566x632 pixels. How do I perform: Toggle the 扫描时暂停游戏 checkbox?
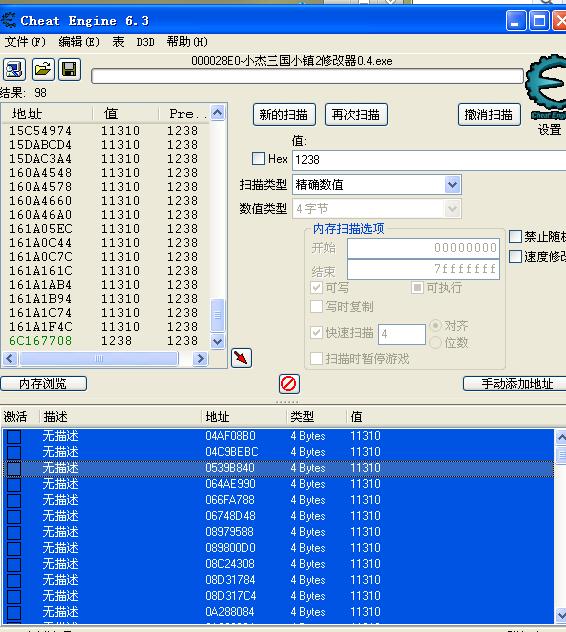pos(317,358)
